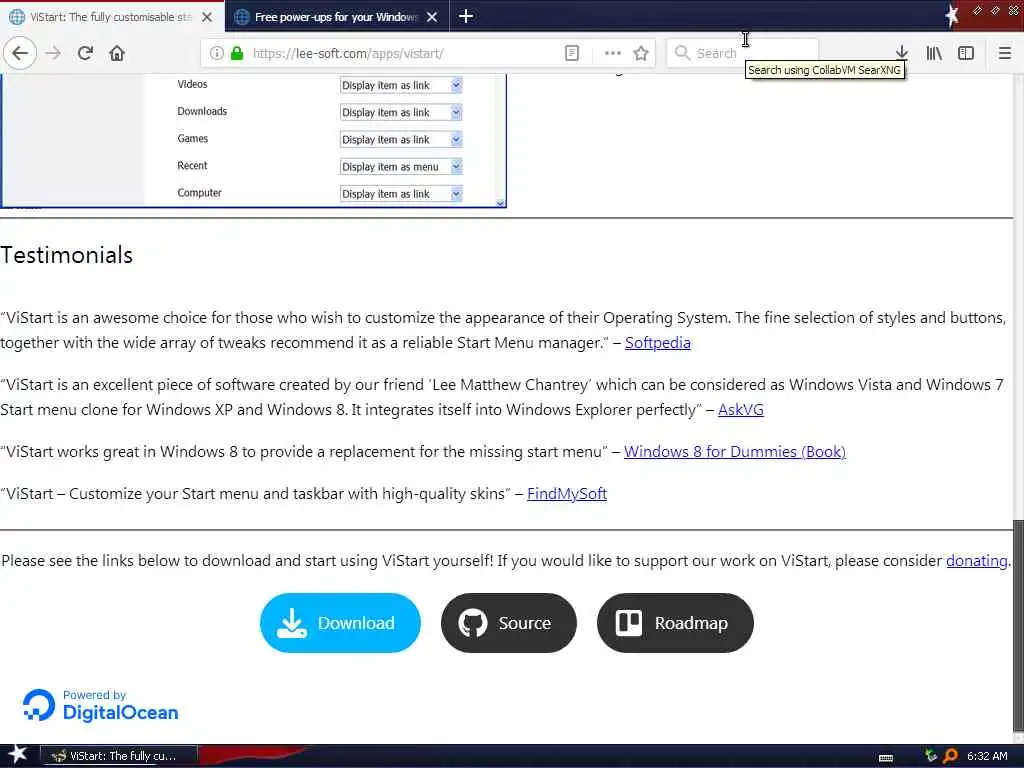Open the GitHub Source button
Screen dimensions: 1024x768
point(509,623)
